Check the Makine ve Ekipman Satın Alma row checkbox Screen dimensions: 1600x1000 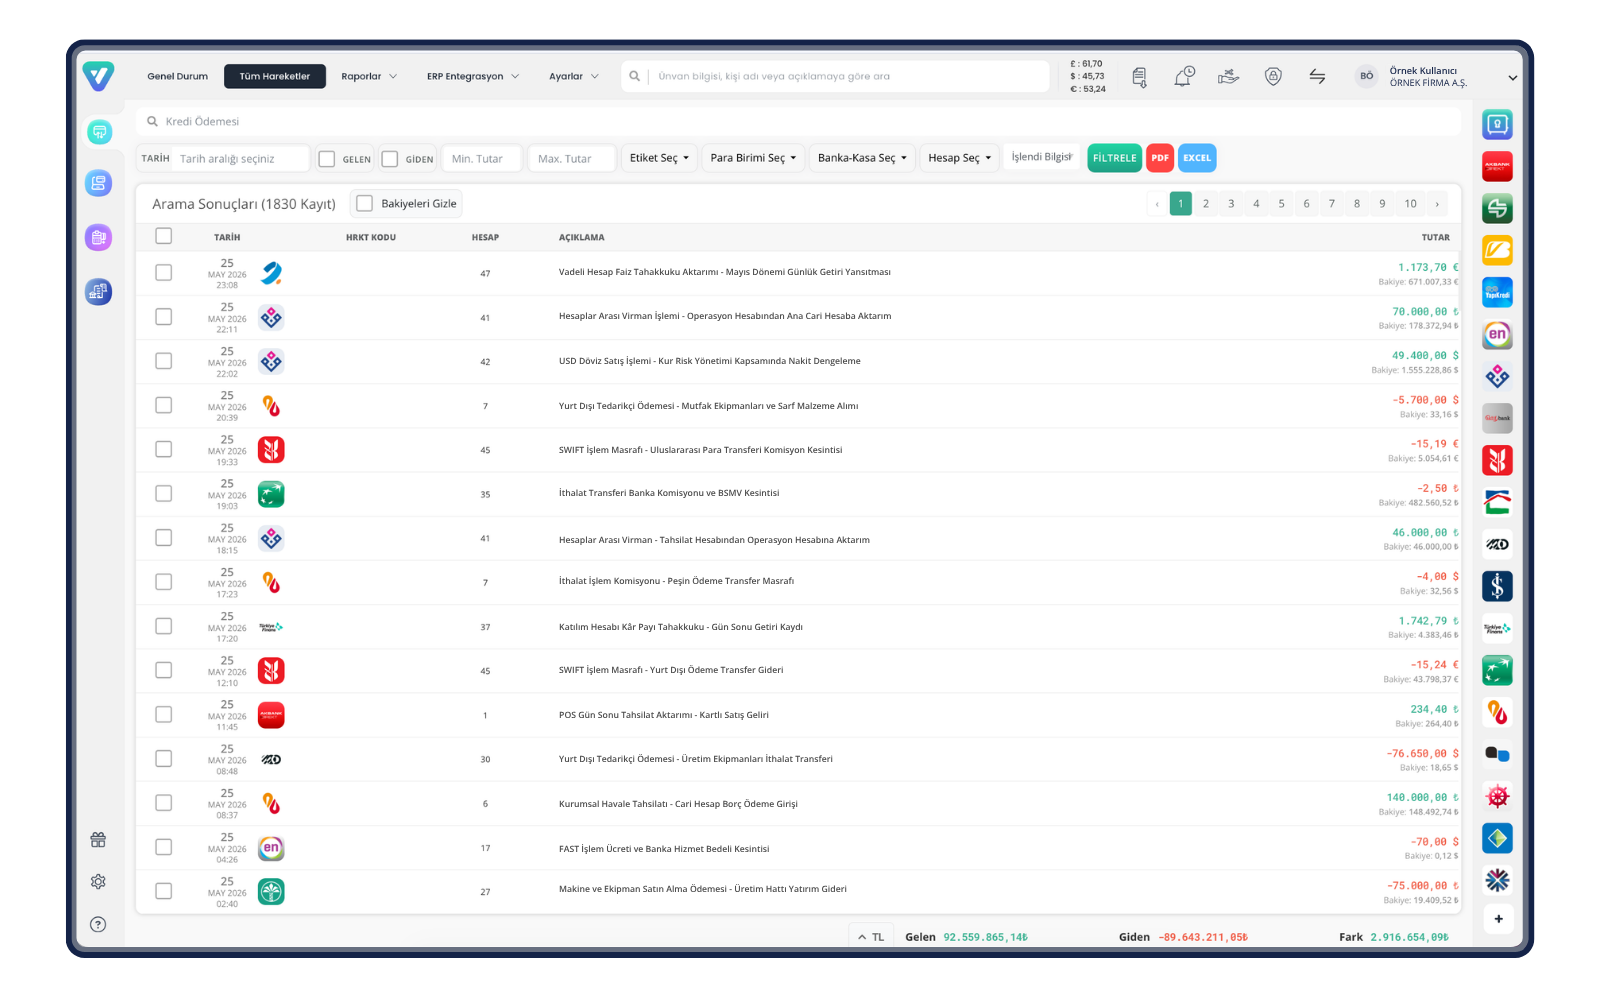[164, 891]
